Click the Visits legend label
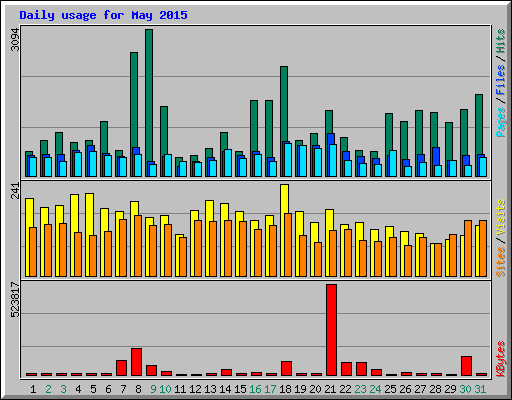Viewport: 512px width, 400px height. coord(501,218)
